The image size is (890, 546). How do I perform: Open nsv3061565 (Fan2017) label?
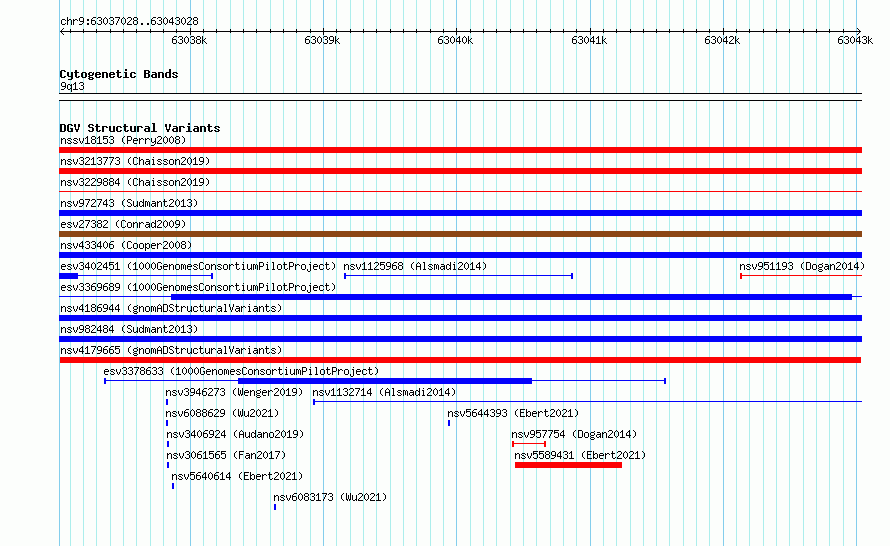coord(226,455)
